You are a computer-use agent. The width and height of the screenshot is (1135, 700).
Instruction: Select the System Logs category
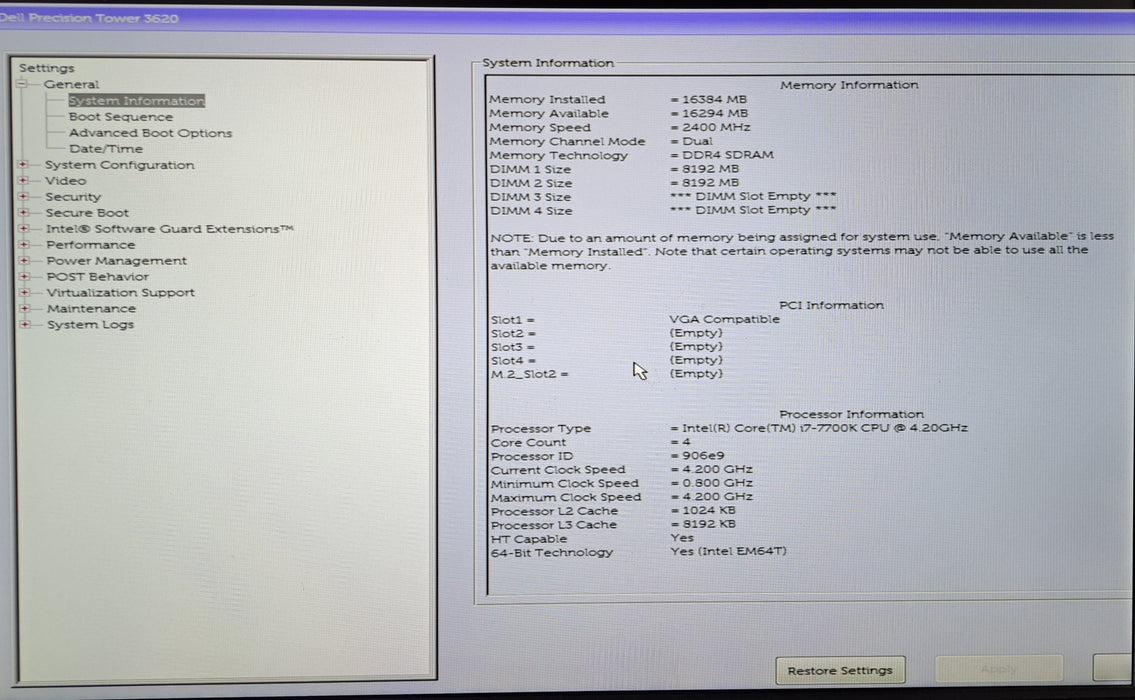(x=90, y=324)
